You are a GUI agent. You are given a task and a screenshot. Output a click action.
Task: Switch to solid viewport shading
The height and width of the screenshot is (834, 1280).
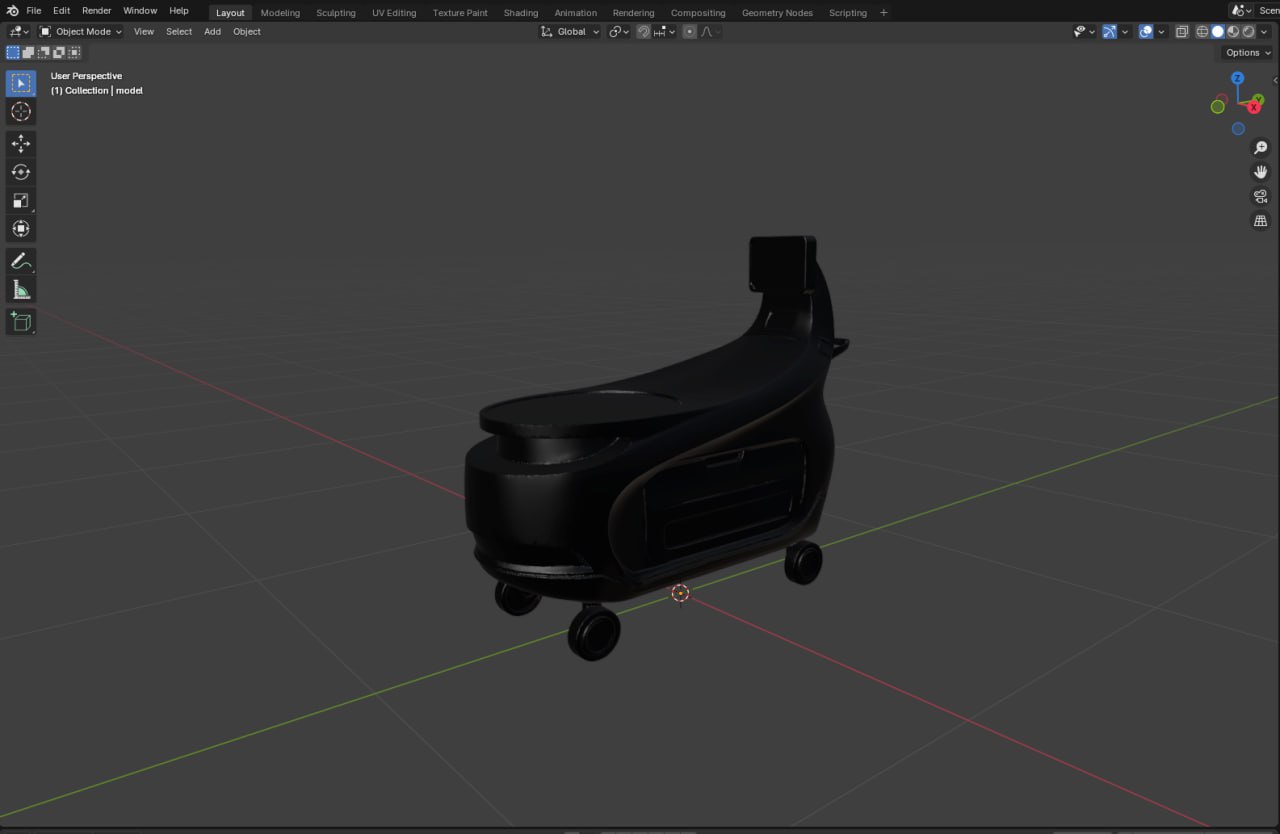pos(1218,31)
